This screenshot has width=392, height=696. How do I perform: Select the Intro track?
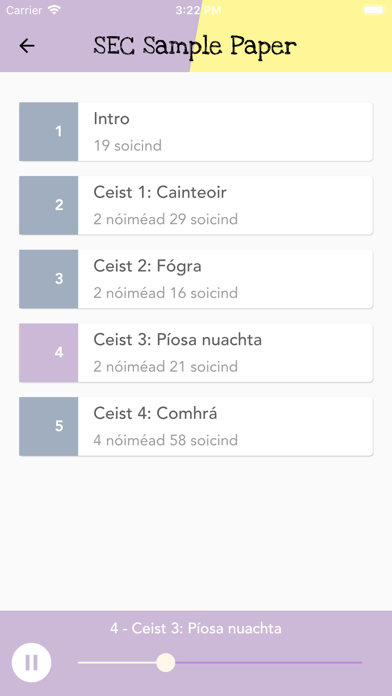(x=196, y=132)
